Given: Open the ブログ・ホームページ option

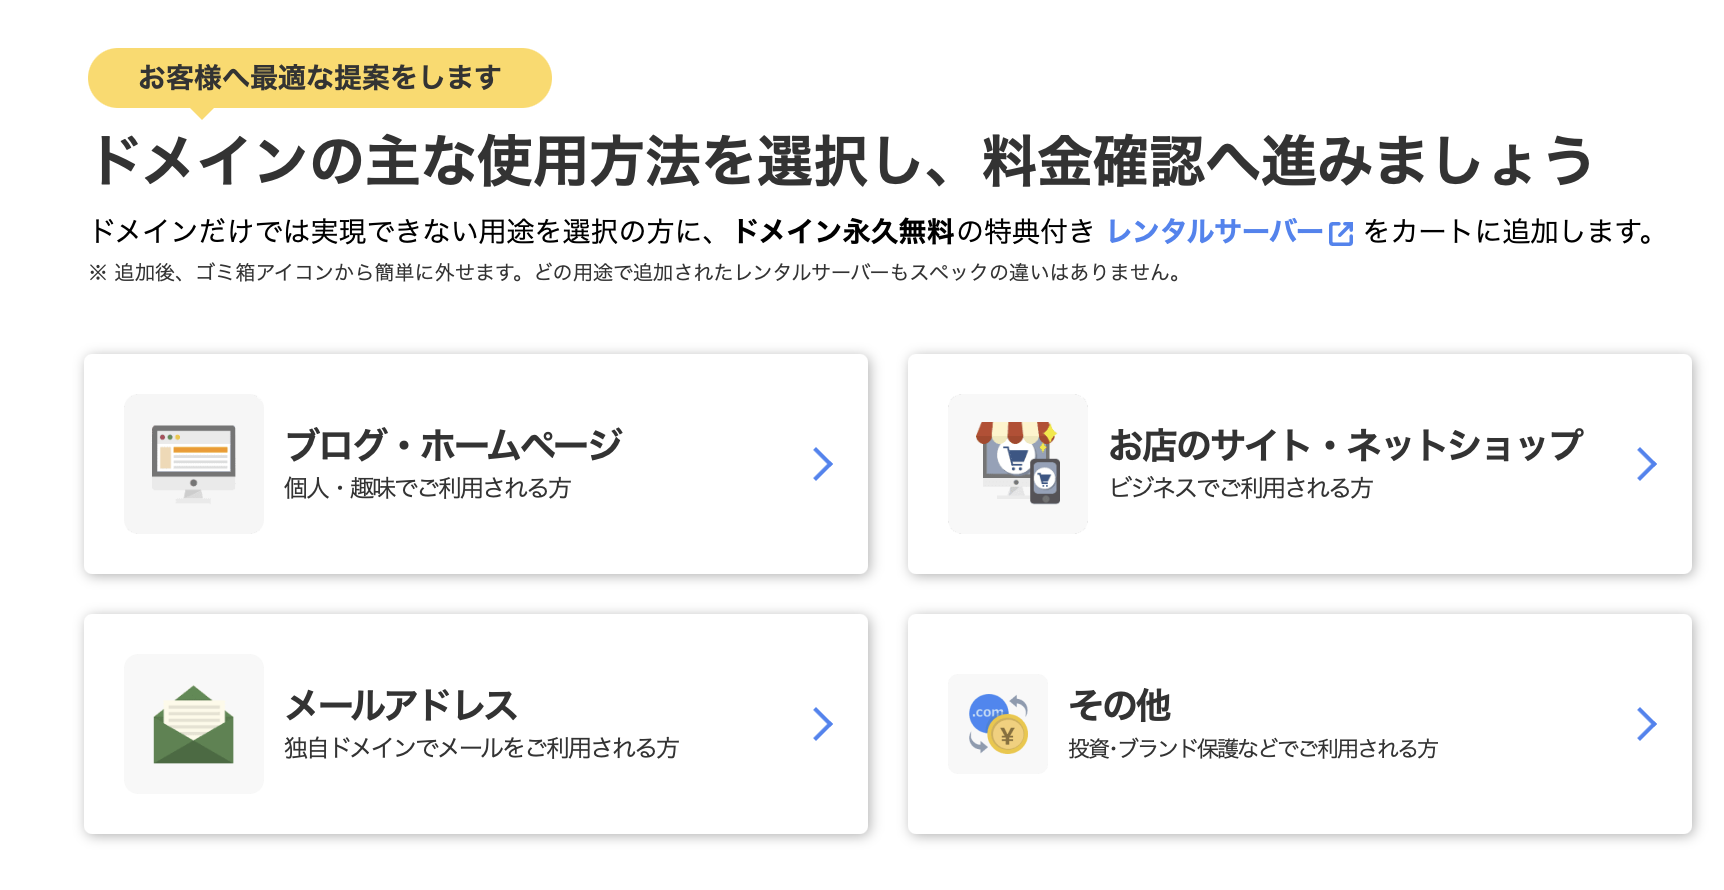Looking at the screenshot, I should pyautogui.click(x=475, y=463).
